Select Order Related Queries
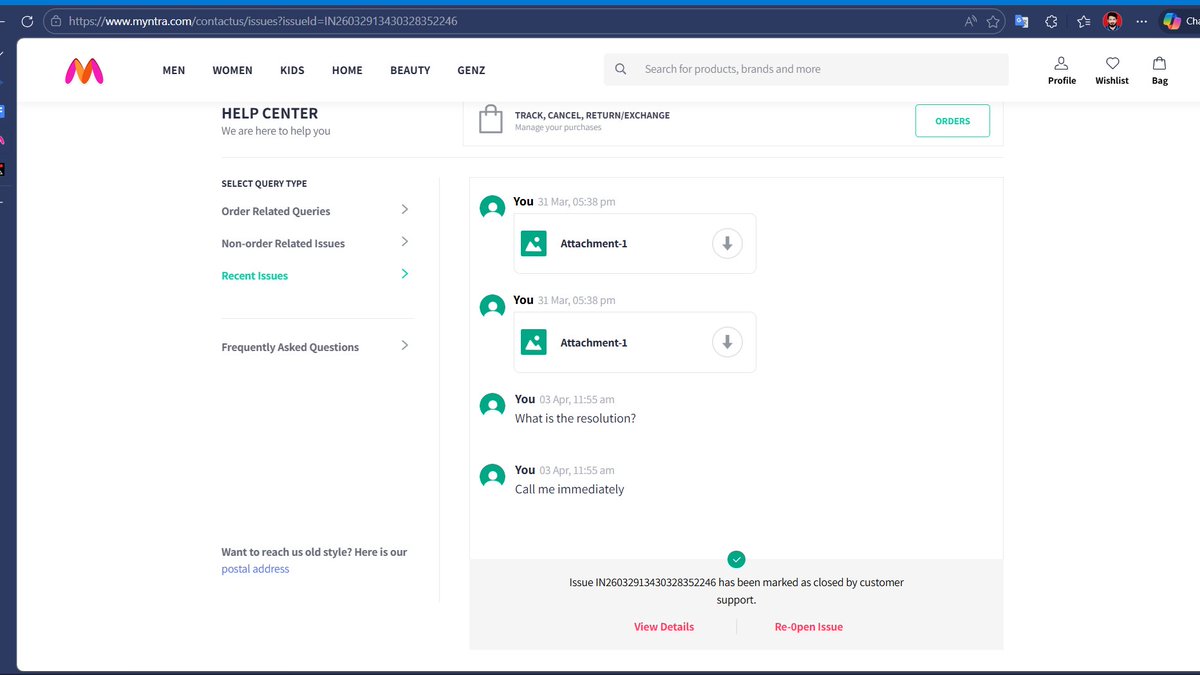This screenshot has width=1200, height=675. (x=276, y=211)
